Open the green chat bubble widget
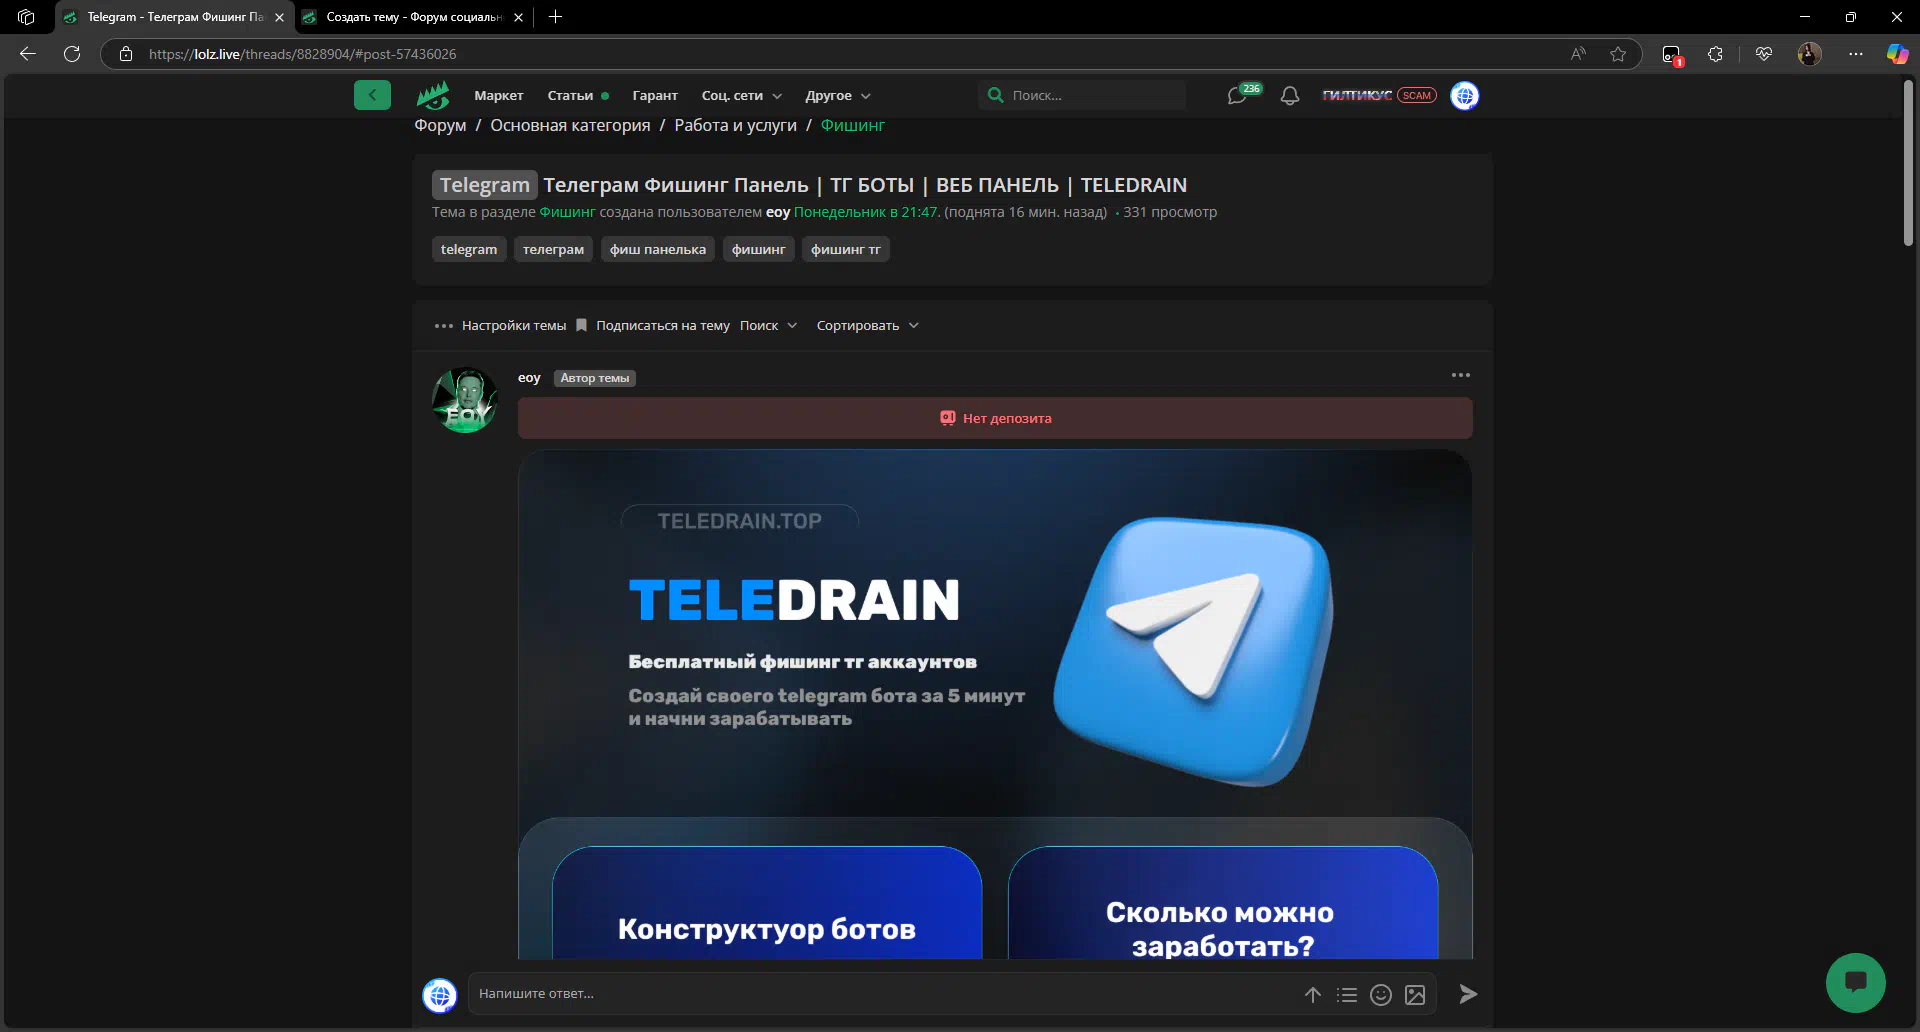 [x=1856, y=982]
